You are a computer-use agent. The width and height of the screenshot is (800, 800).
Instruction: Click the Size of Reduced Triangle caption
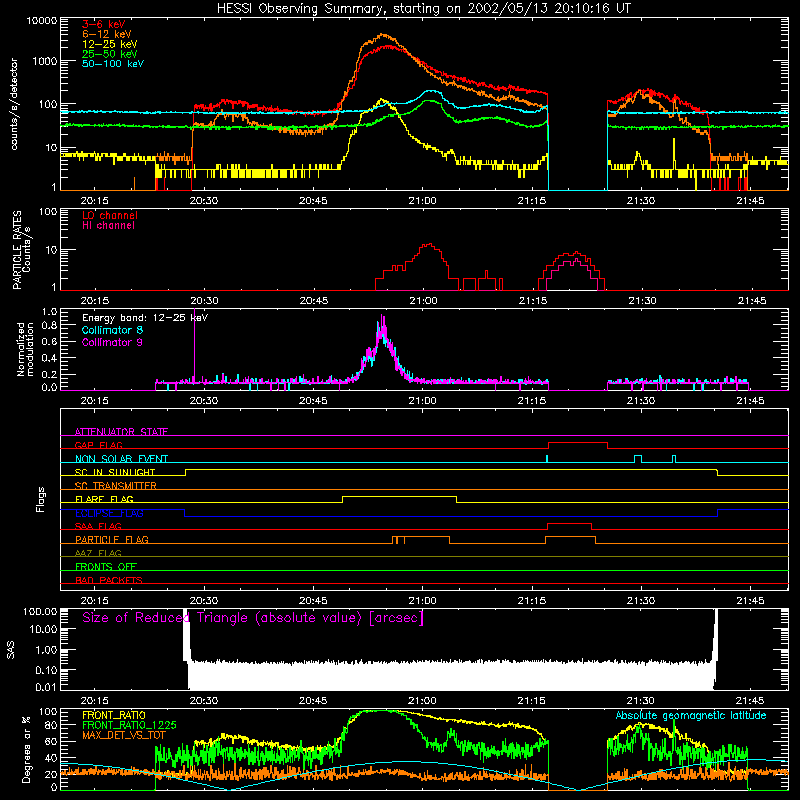(x=253, y=618)
